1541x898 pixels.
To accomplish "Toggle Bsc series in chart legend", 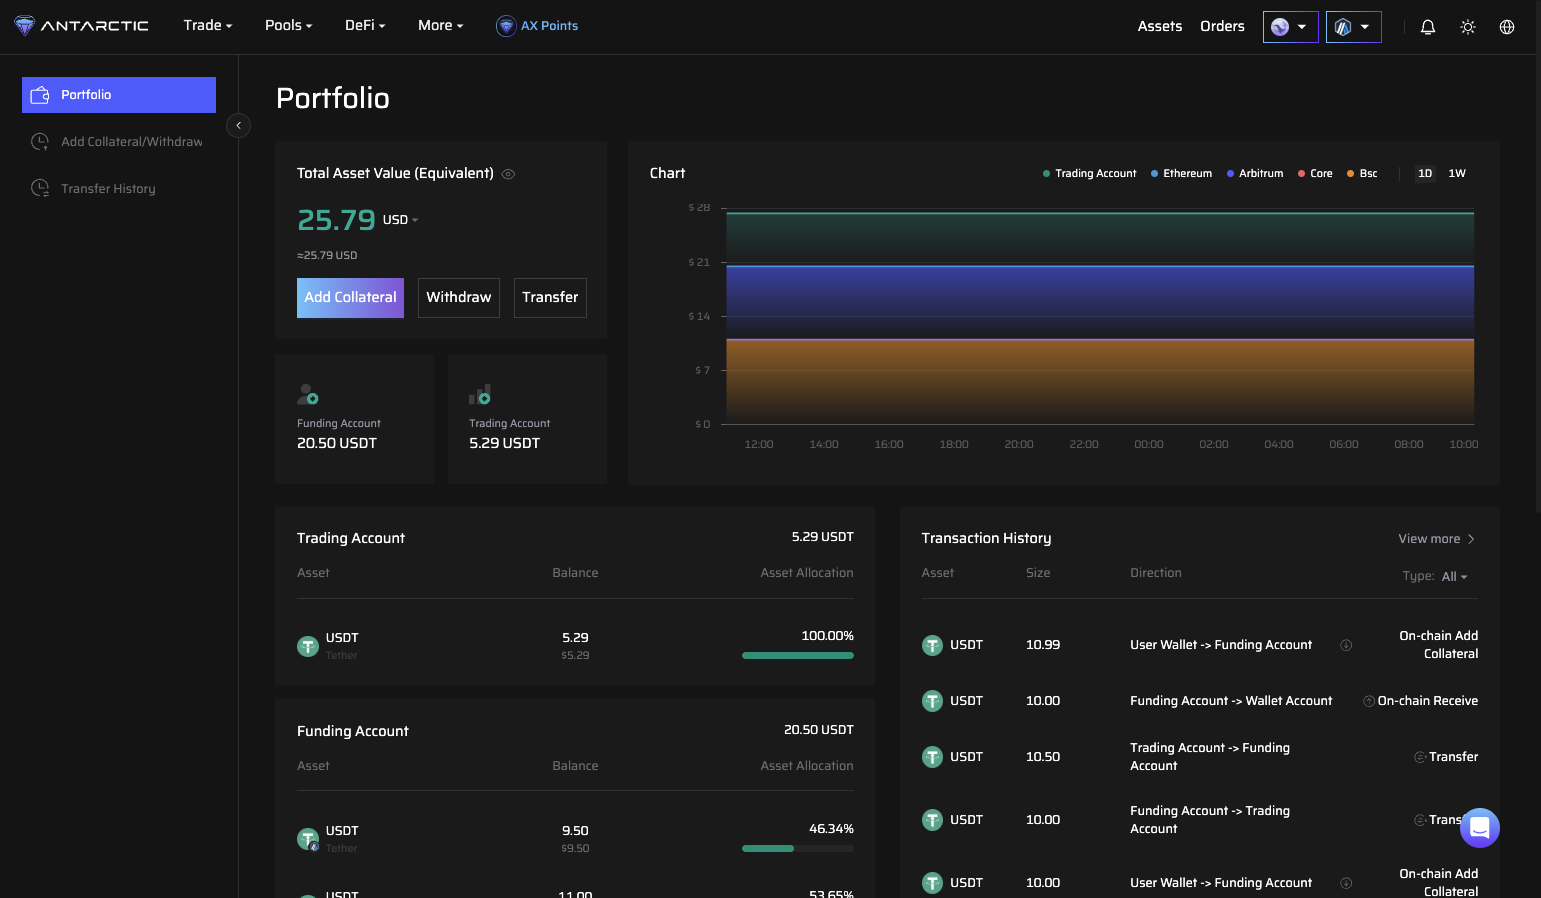I will click(x=1362, y=174).
